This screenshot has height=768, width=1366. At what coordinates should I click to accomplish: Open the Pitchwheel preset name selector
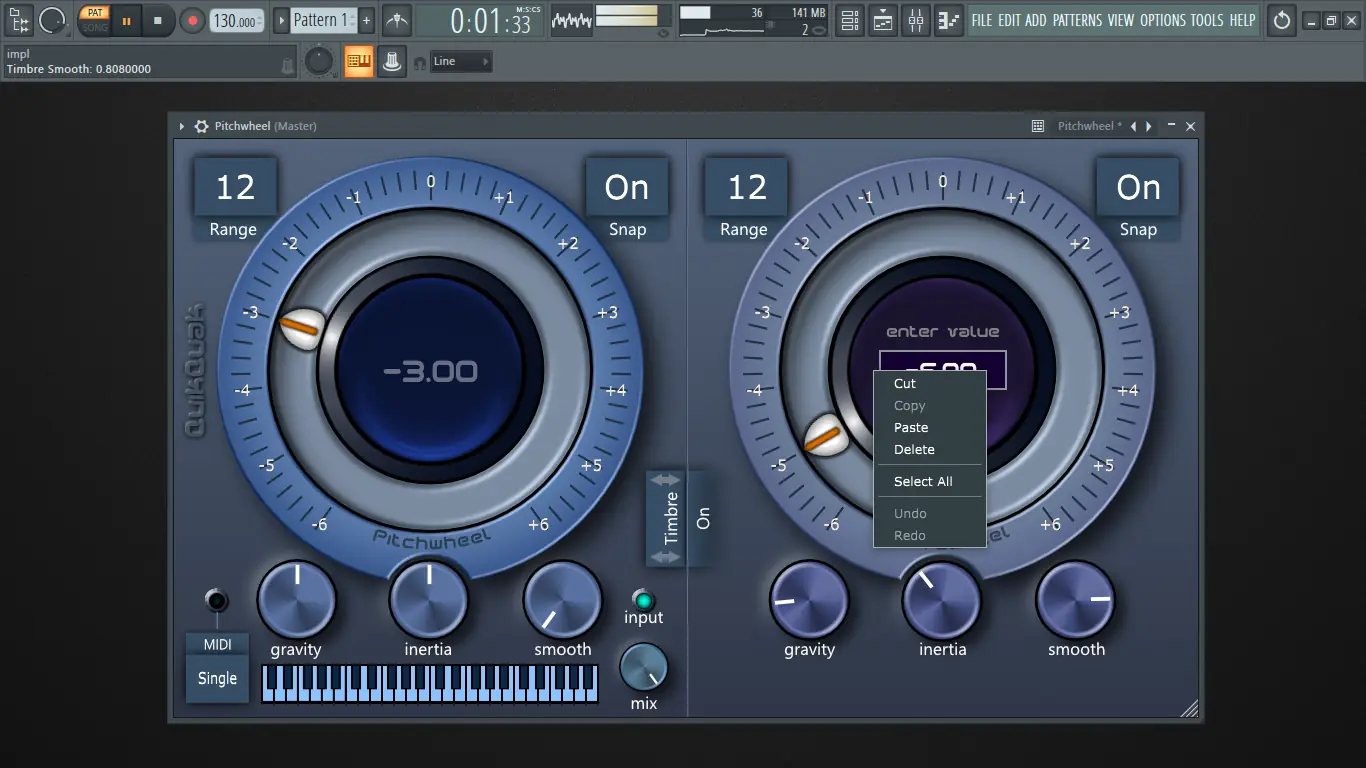[1089, 126]
